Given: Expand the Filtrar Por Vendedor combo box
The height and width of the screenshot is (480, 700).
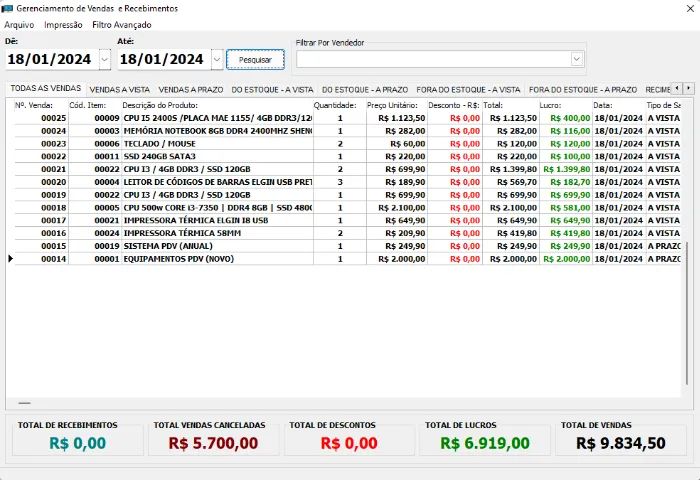Looking at the screenshot, I should (x=577, y=59).
